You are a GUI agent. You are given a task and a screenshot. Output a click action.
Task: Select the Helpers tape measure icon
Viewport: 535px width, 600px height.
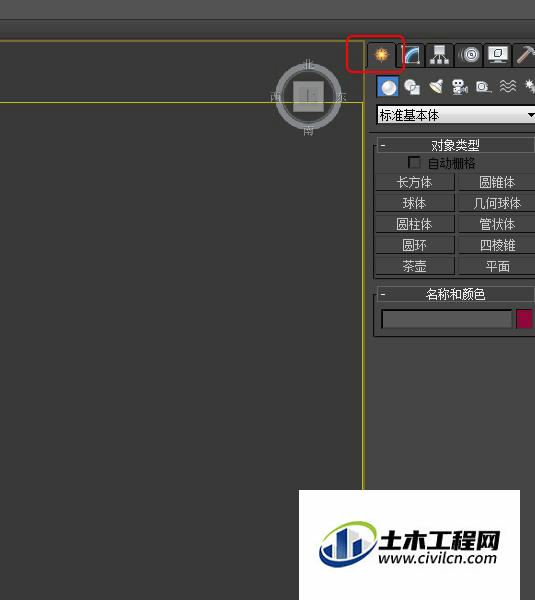tap(483, 87)
